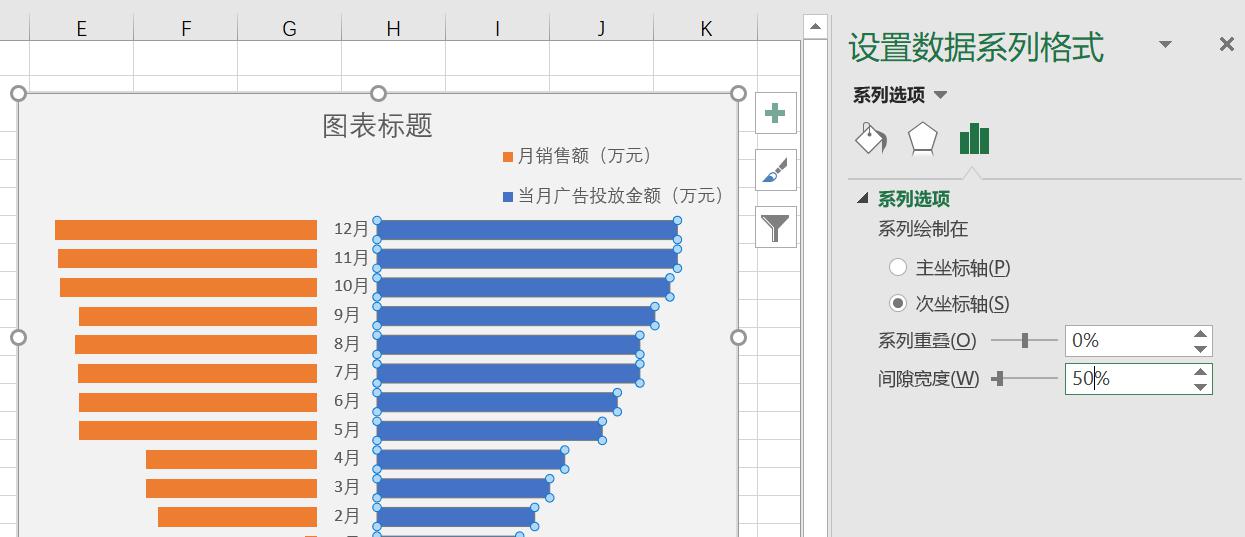This screenshot has width=1245, height=537.
Task: Select column header H
Action: (393, 29)
